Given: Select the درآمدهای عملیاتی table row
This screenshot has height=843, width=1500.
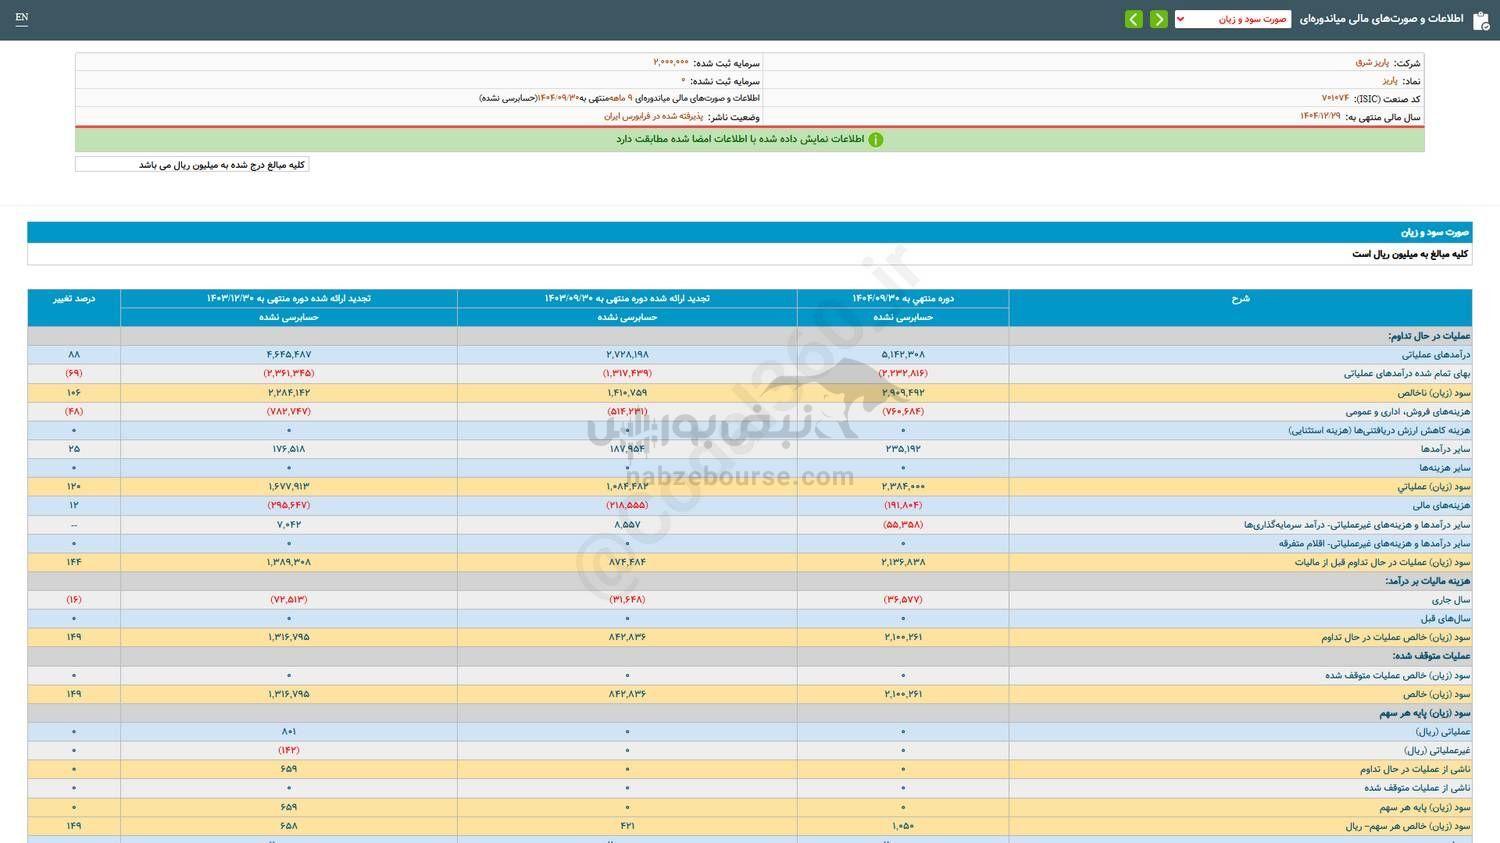Looking at the screenshot, I should (x=750, y=354).
